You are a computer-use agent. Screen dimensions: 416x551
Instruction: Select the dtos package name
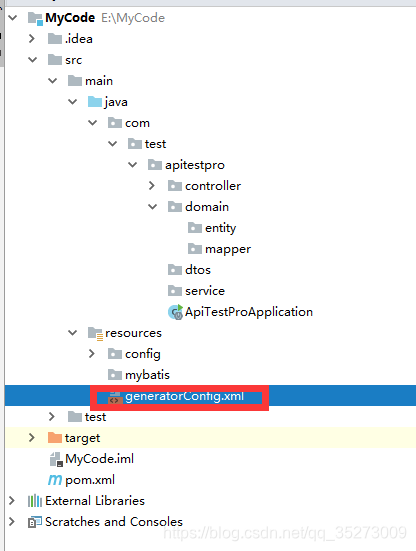pos(198,270)
